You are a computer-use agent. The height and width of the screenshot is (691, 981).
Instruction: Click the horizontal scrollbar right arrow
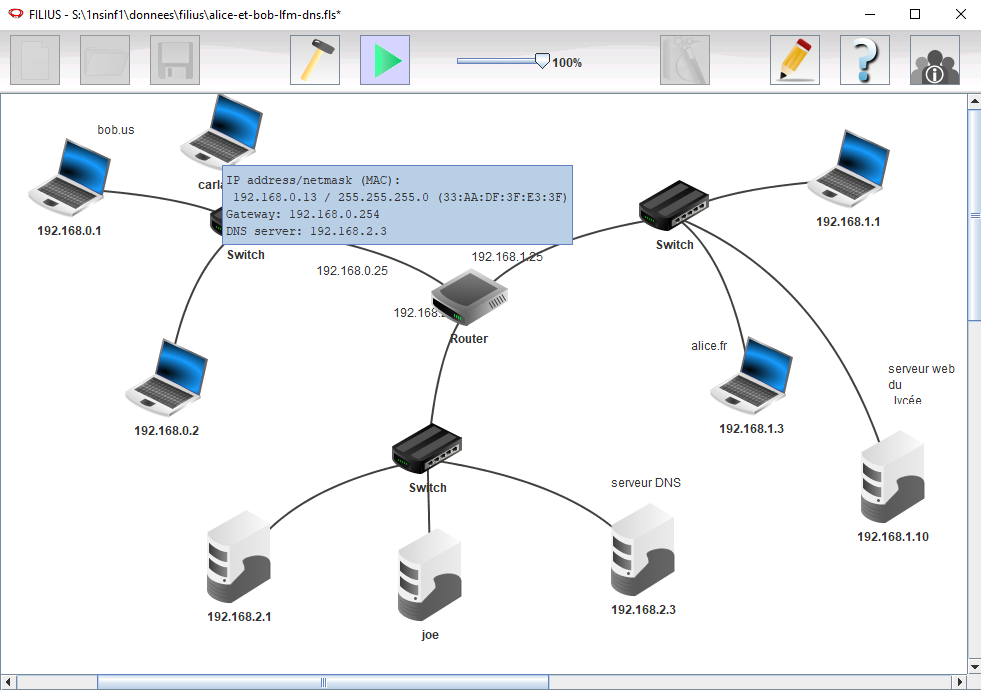pos(957,682)
